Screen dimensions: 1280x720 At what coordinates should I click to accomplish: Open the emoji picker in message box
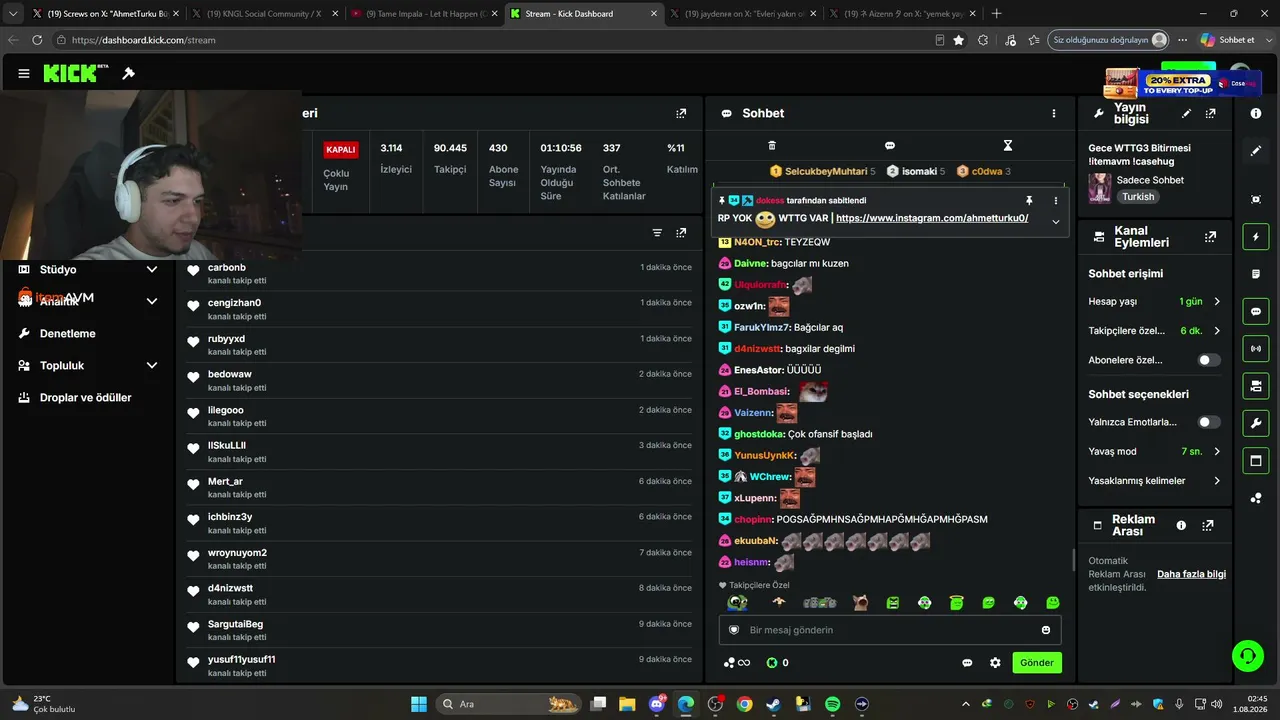[x=1046, y=630]
